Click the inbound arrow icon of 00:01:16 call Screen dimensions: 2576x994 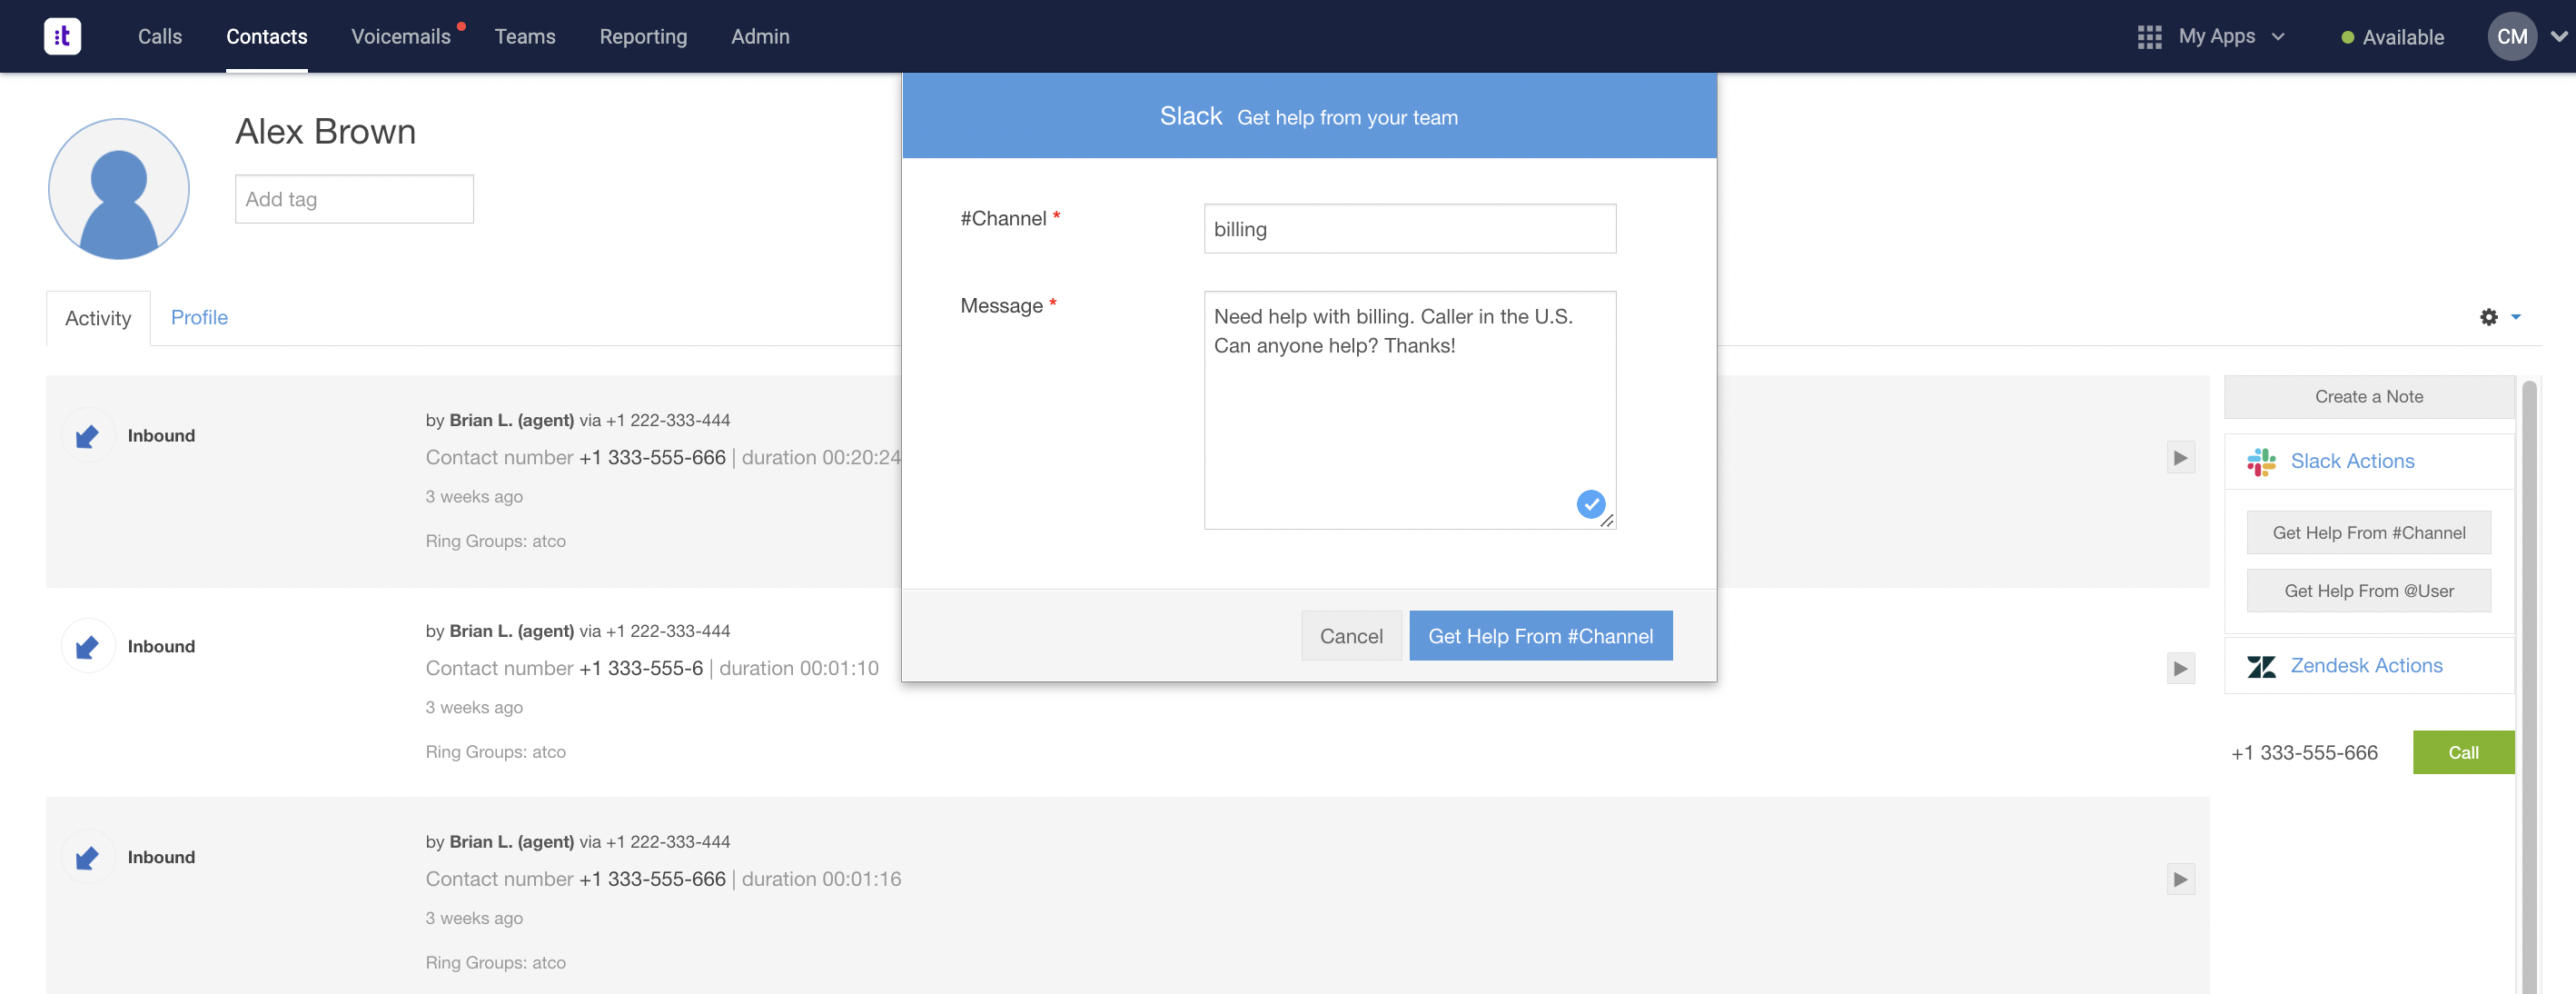click(88, 858)
